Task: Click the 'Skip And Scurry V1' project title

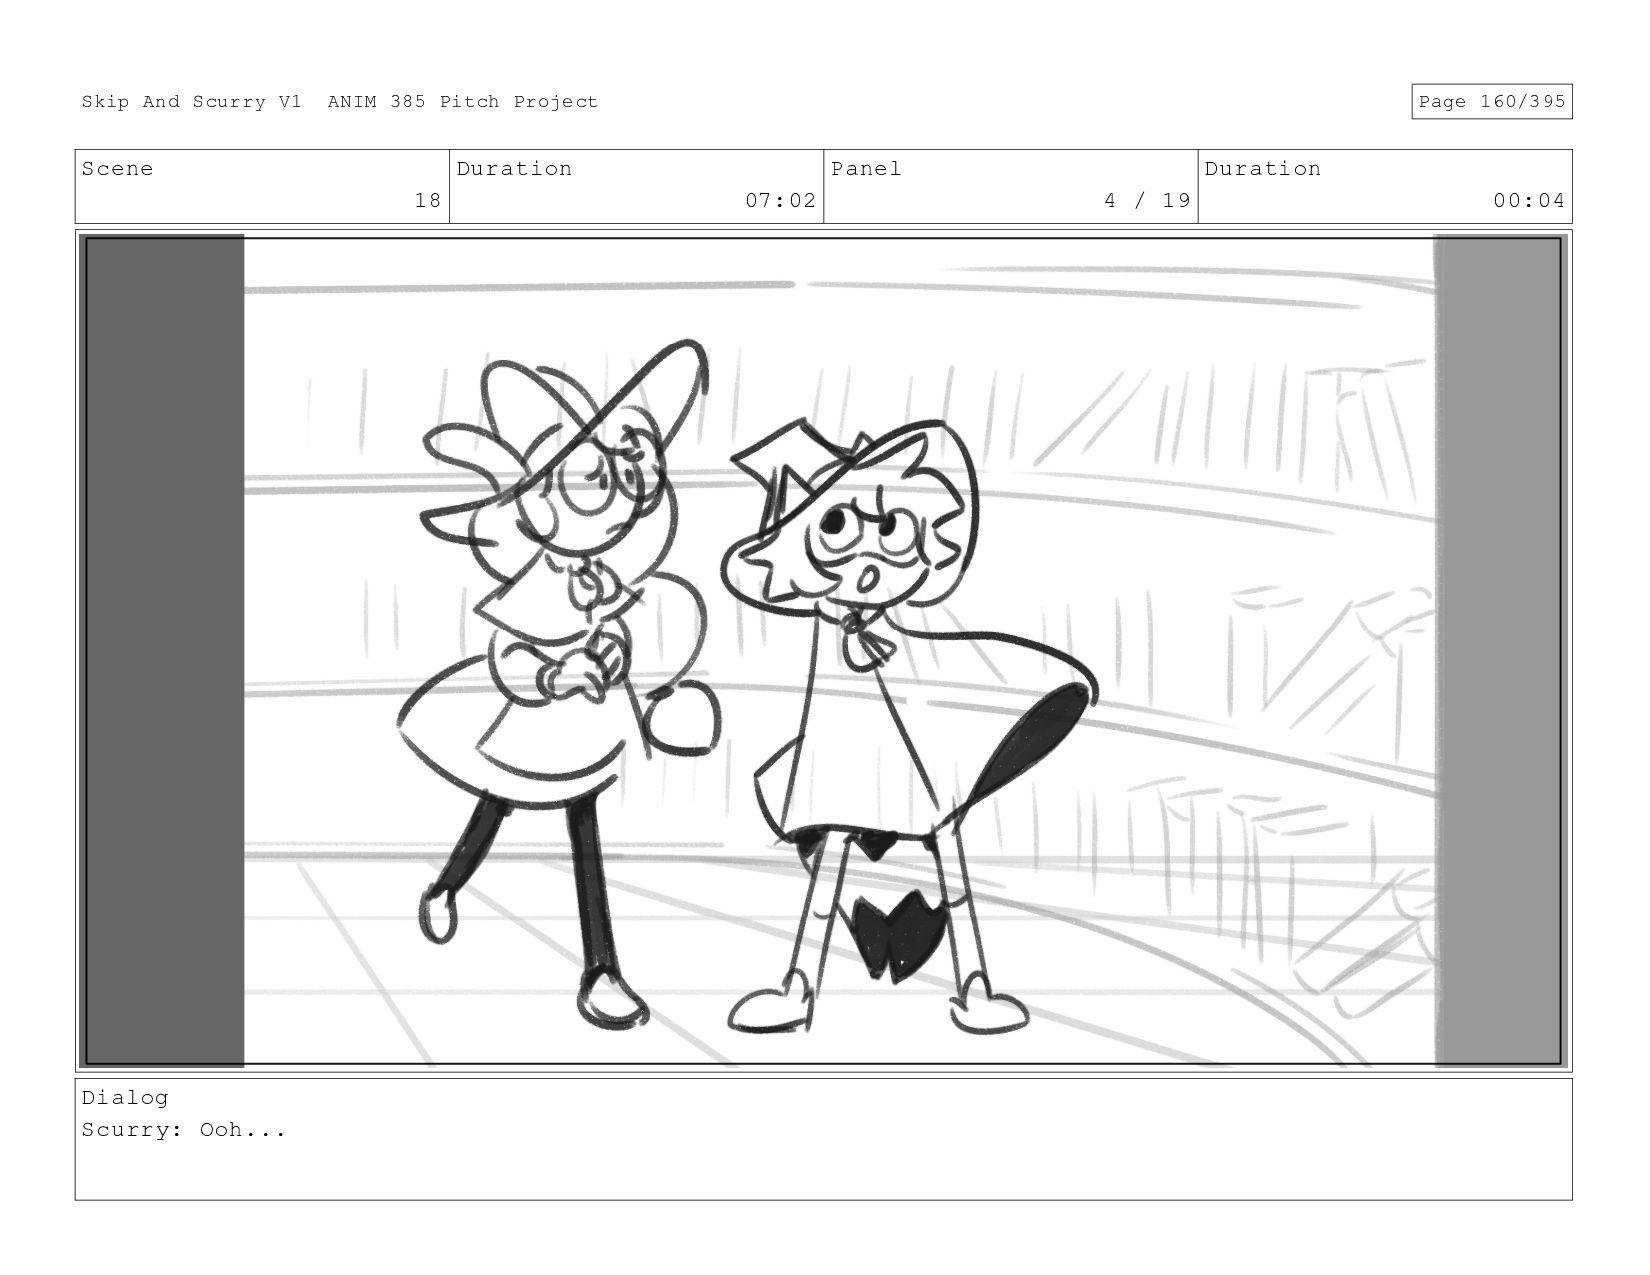Action: (191, 102)
